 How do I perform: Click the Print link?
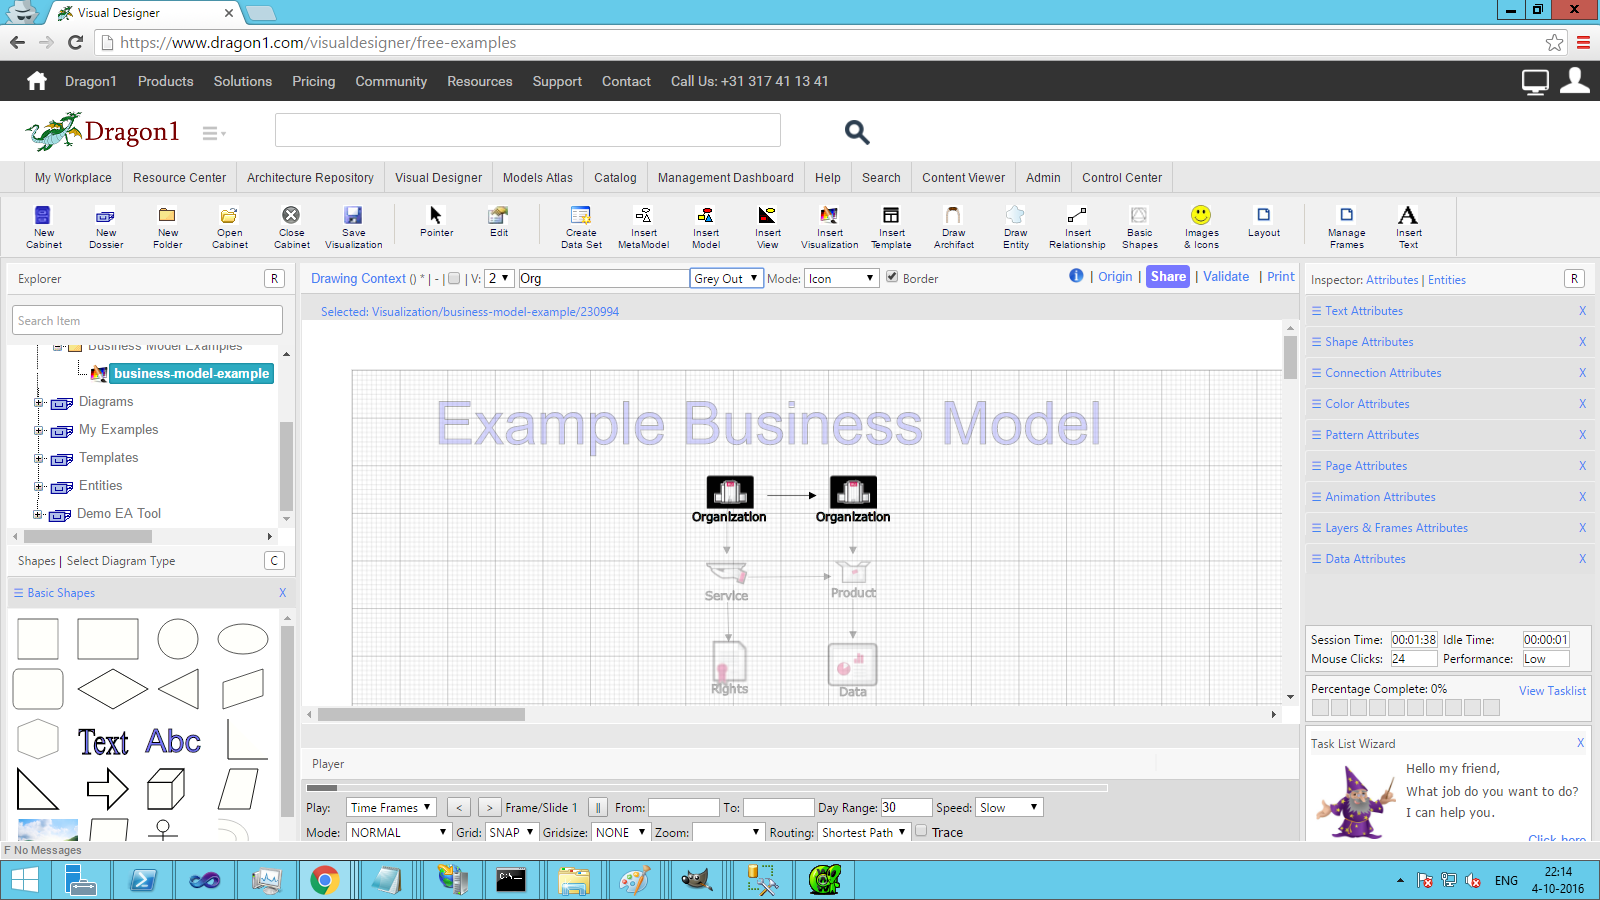[1281, 277]
